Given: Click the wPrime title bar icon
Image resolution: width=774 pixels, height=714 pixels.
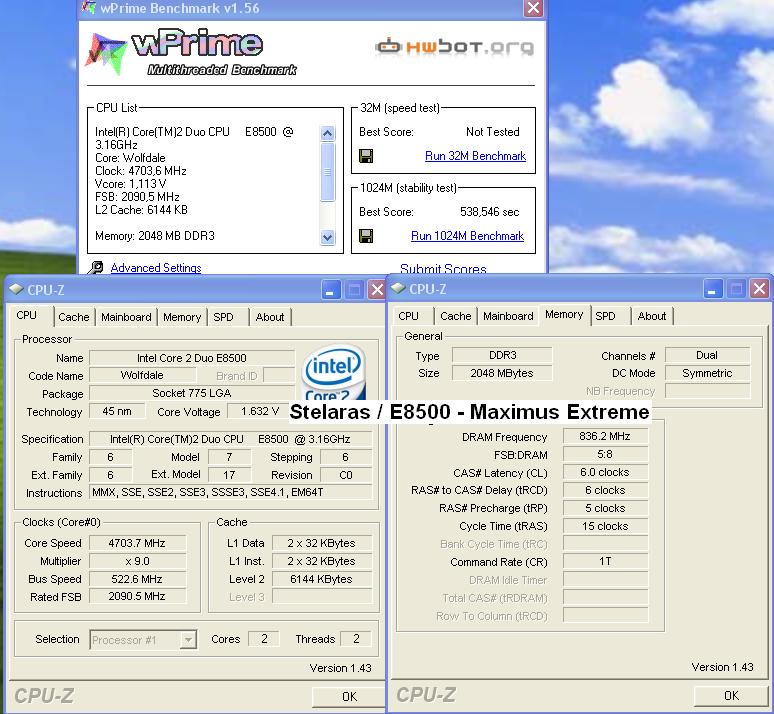Looking at the screenshot, I should 89,7.
